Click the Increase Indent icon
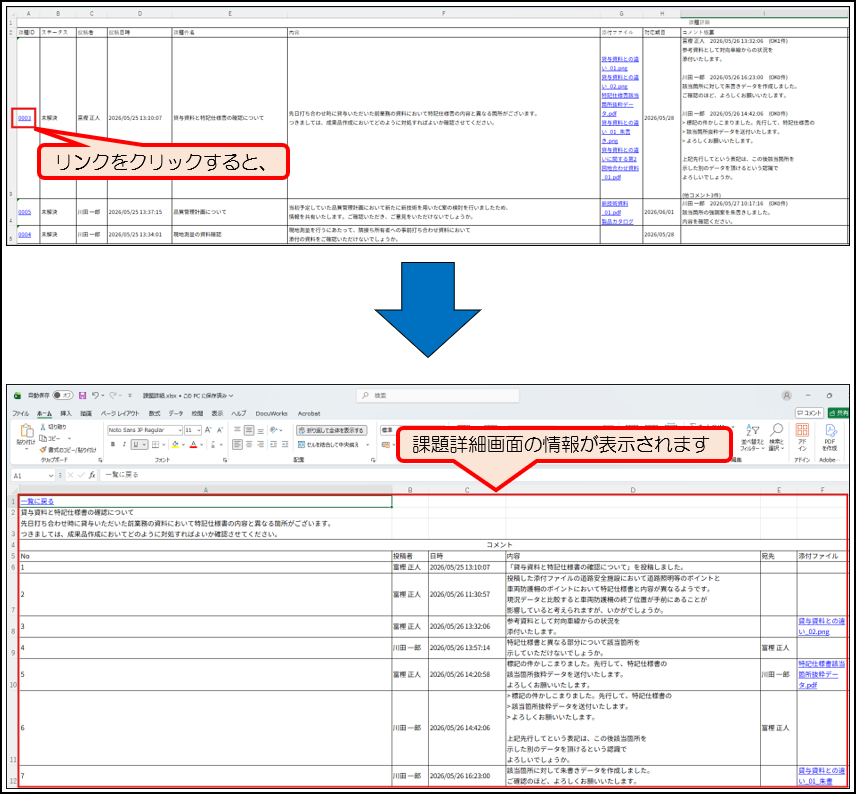This screenshot has width=856, height=794. coord(285,445)
